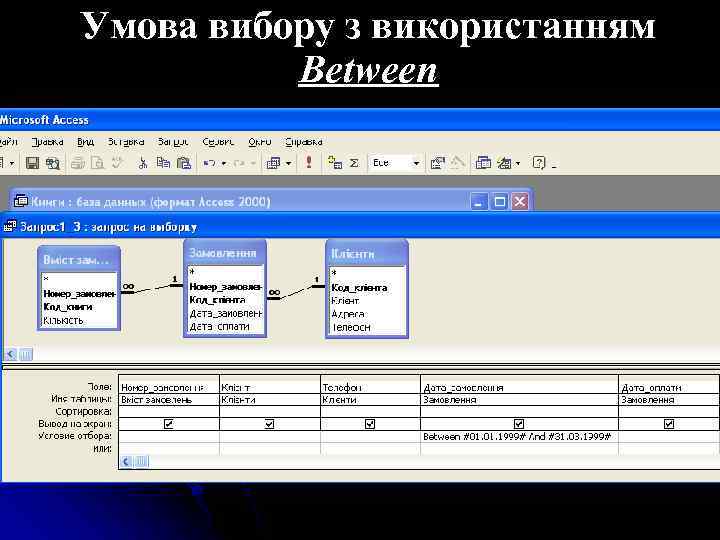Click the Between criteria cell under Дата_замовлення
720x540 pixels.
coord(519,436)
